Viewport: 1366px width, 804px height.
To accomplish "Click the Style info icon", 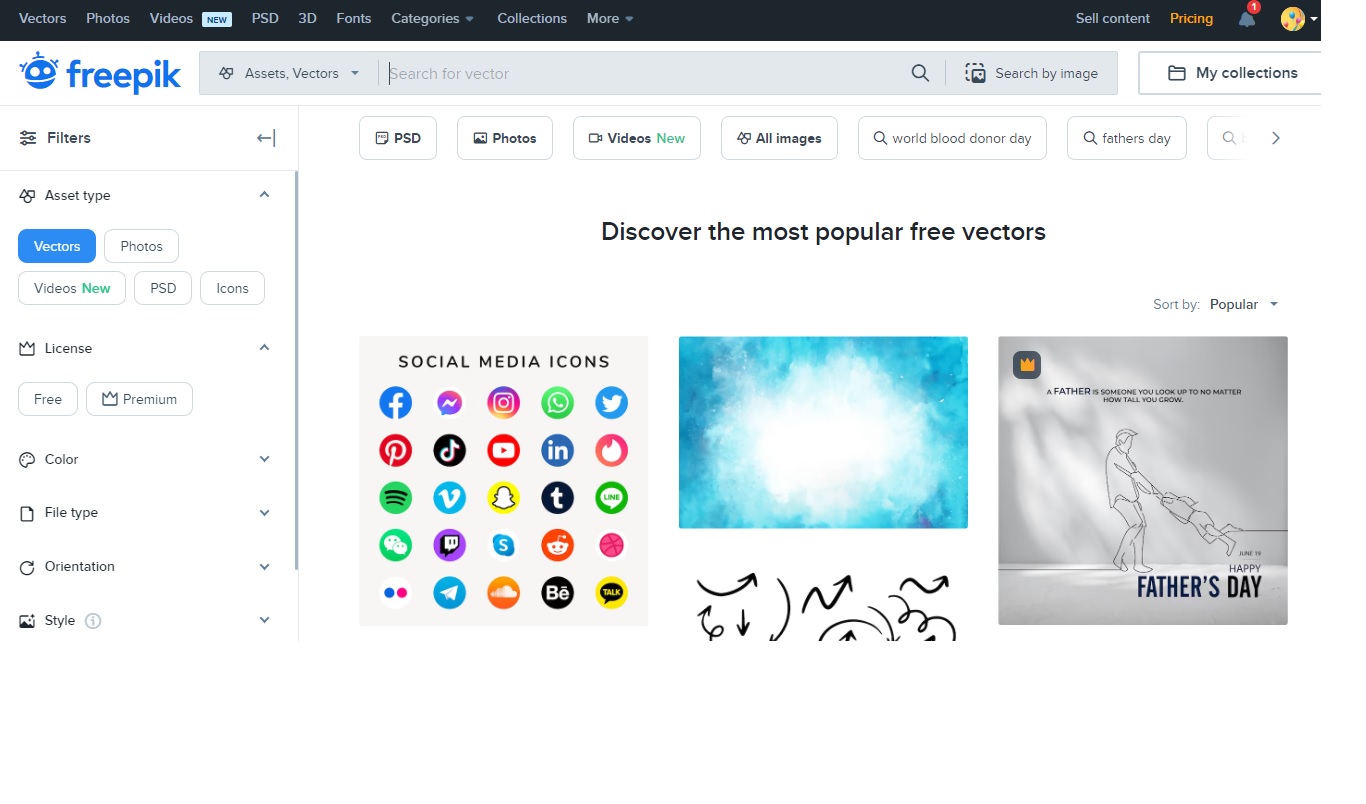I will 93,621.
